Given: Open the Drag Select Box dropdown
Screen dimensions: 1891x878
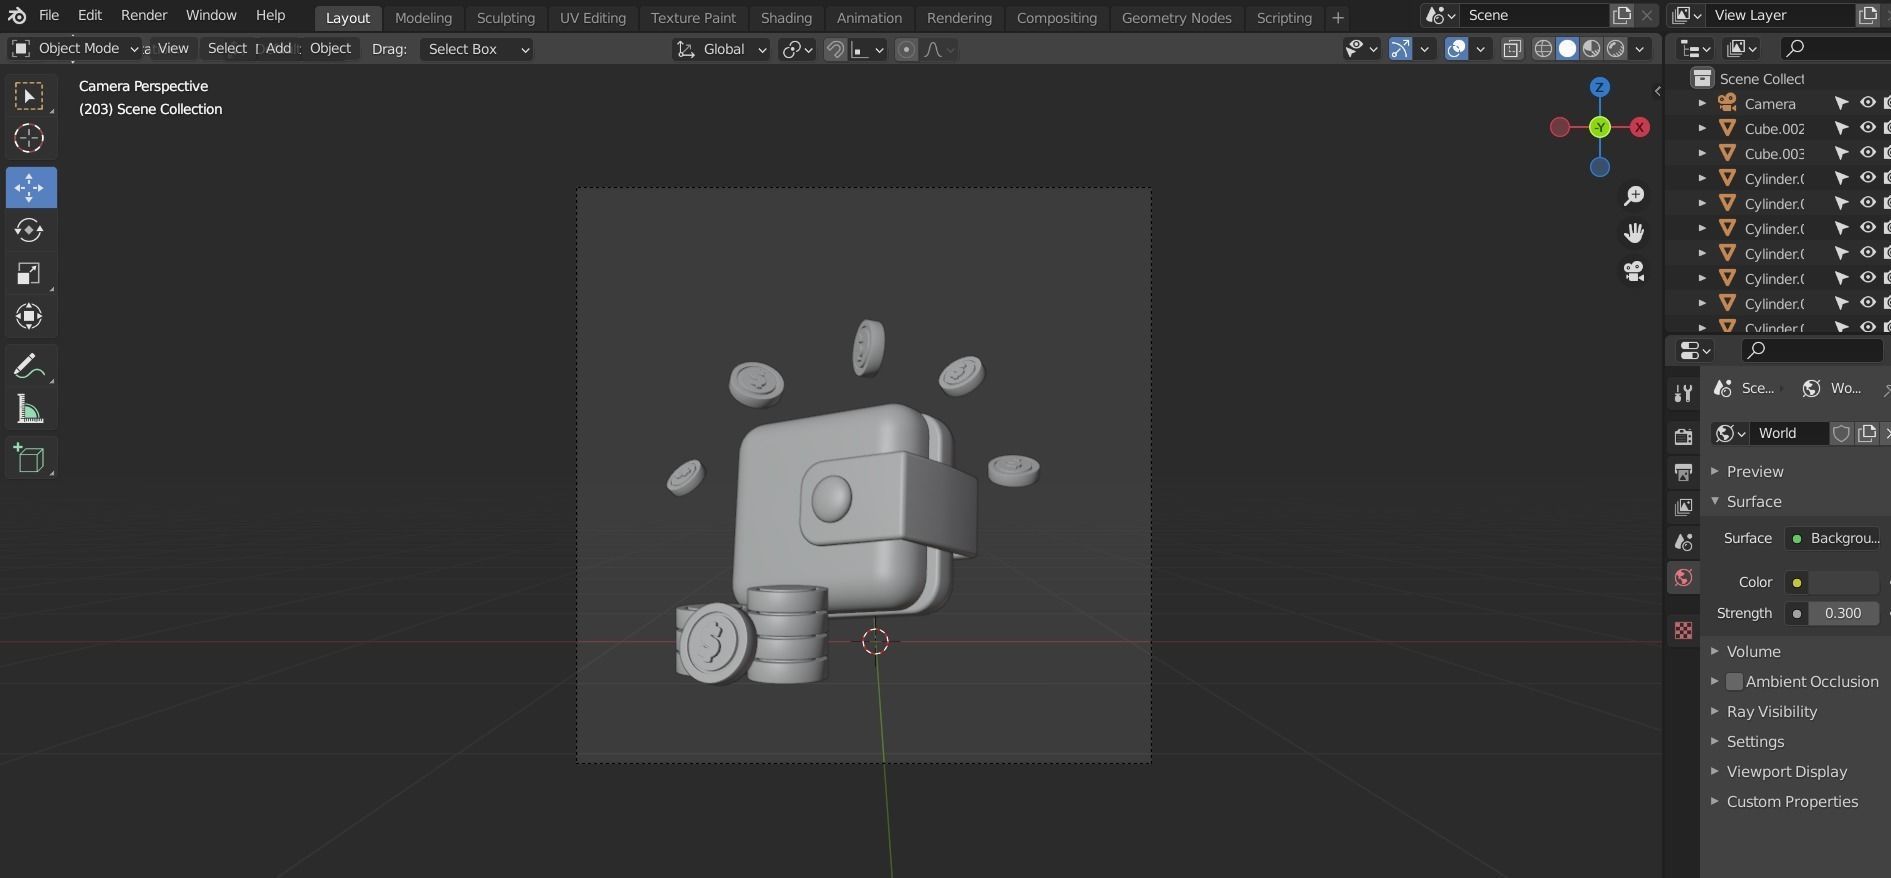Looking at the screenshot, I should point(477,49).
